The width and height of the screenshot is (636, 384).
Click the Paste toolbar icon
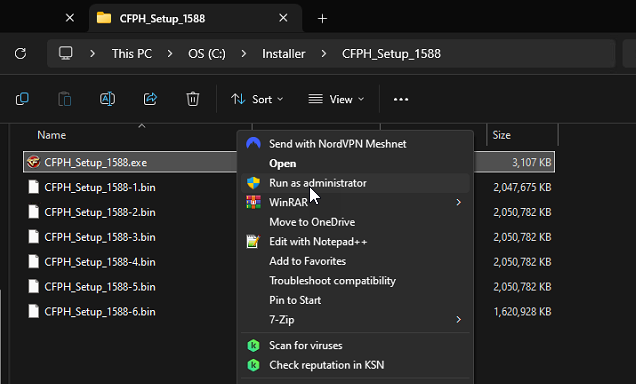pos(64,99)
